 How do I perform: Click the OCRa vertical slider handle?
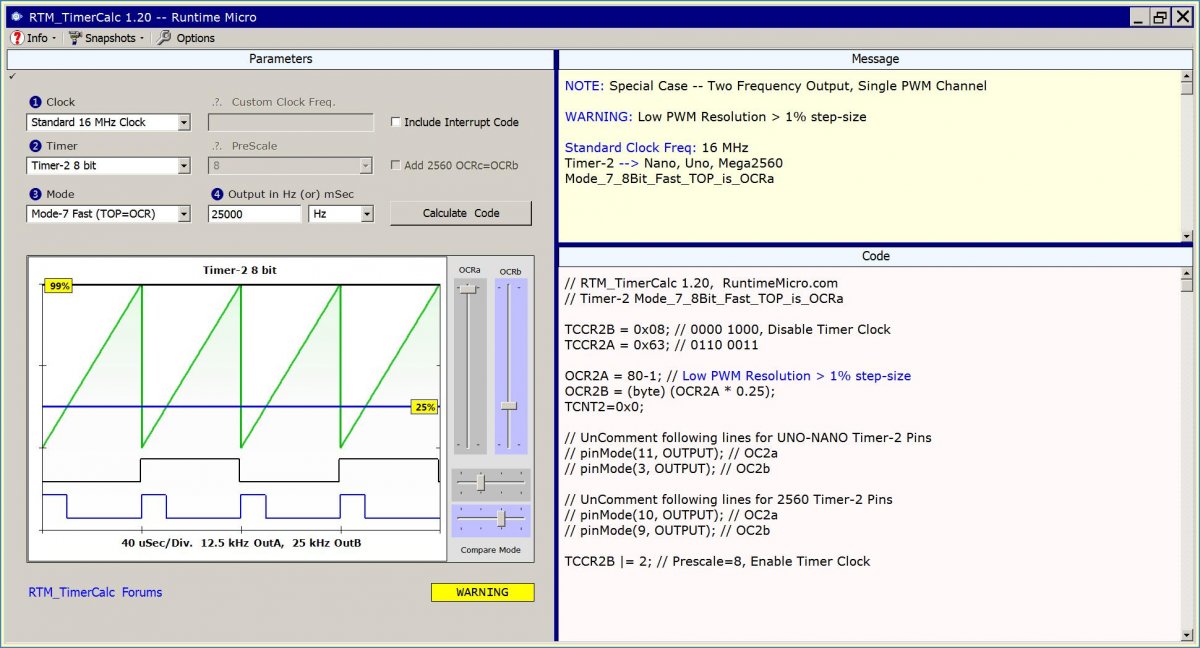tap(467, 289)
